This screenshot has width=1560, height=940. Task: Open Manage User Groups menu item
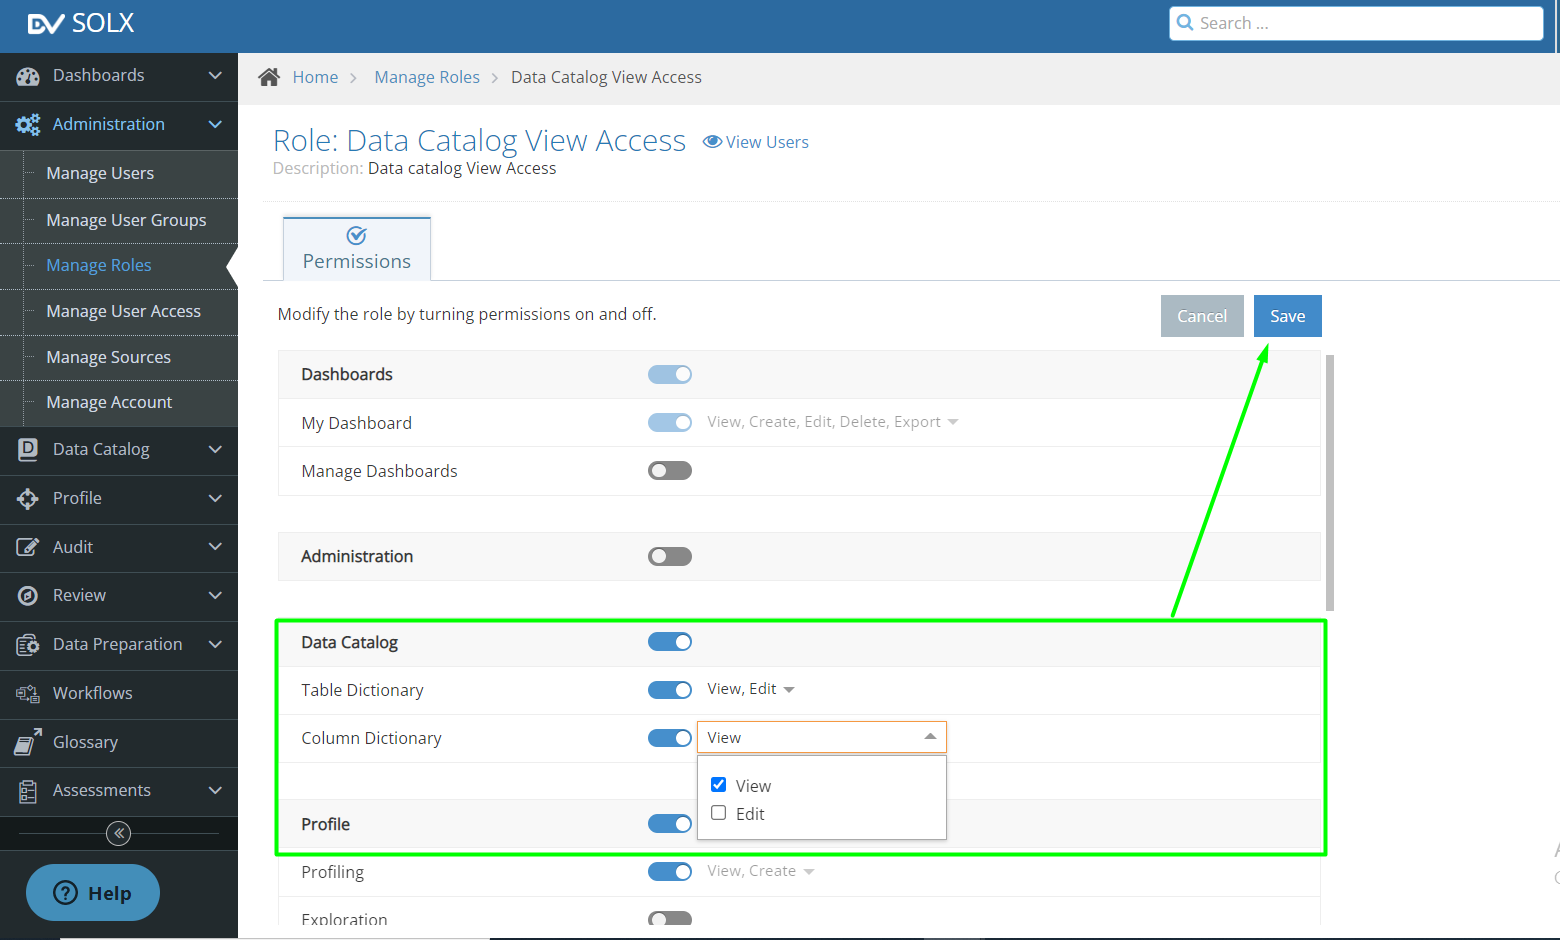(126, 220)
